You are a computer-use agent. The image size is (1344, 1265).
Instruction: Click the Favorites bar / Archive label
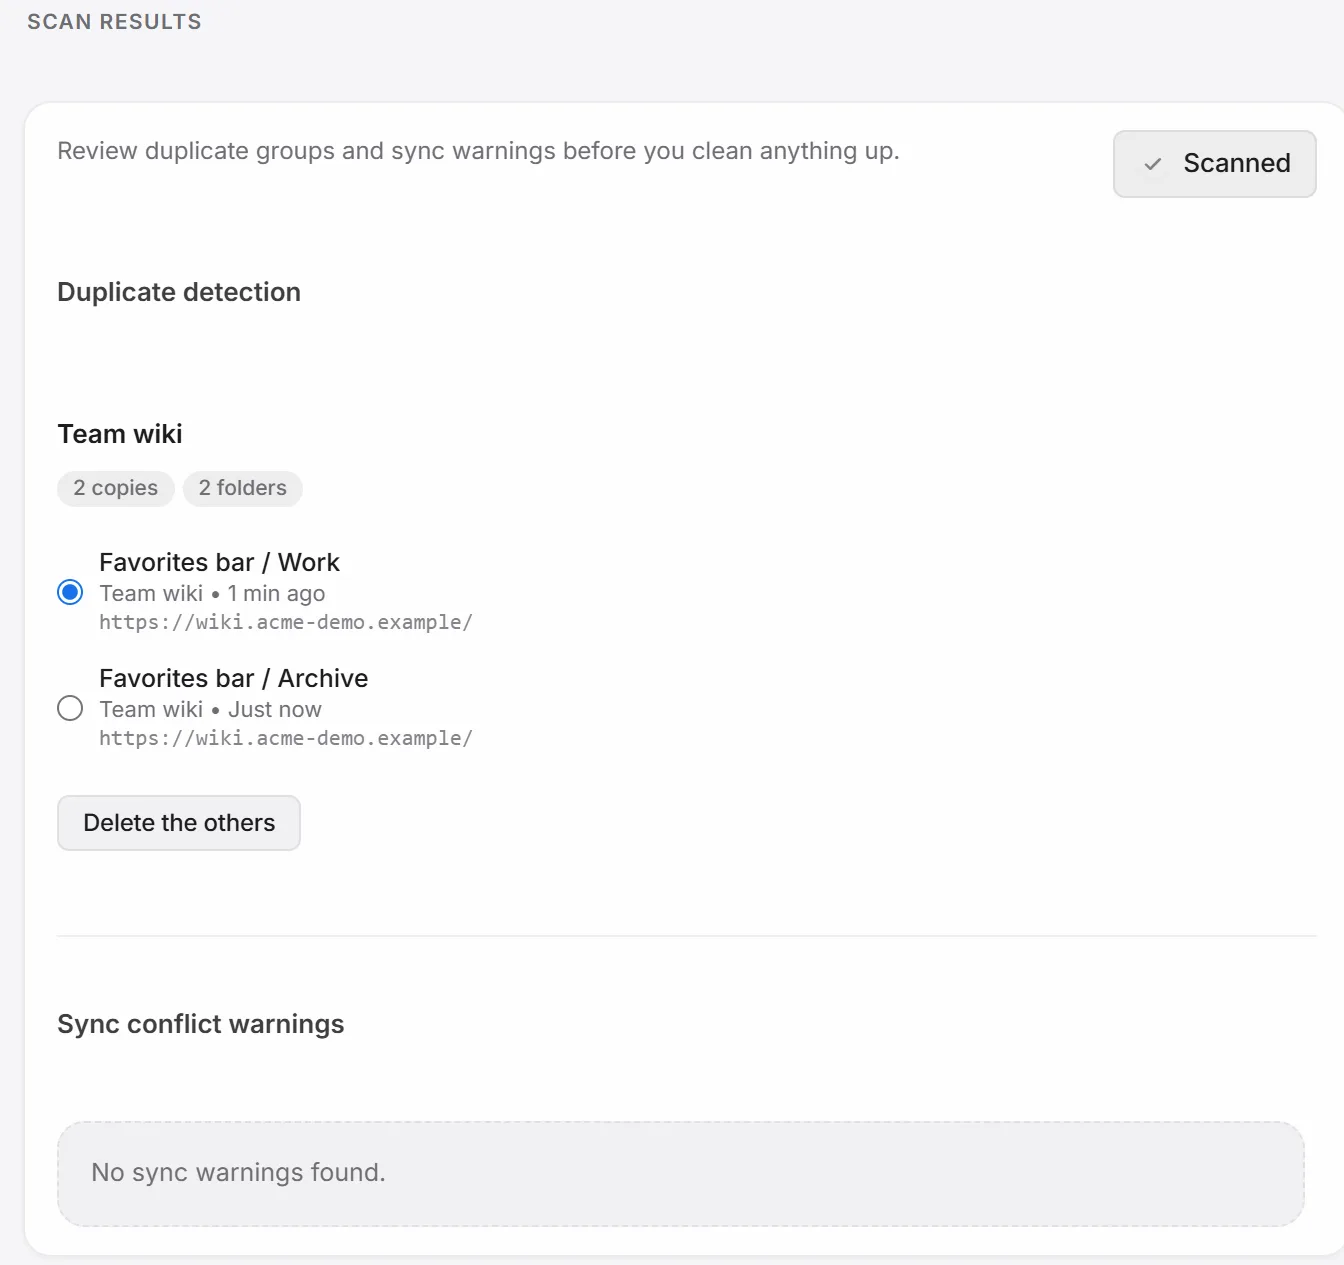(233, 678)
